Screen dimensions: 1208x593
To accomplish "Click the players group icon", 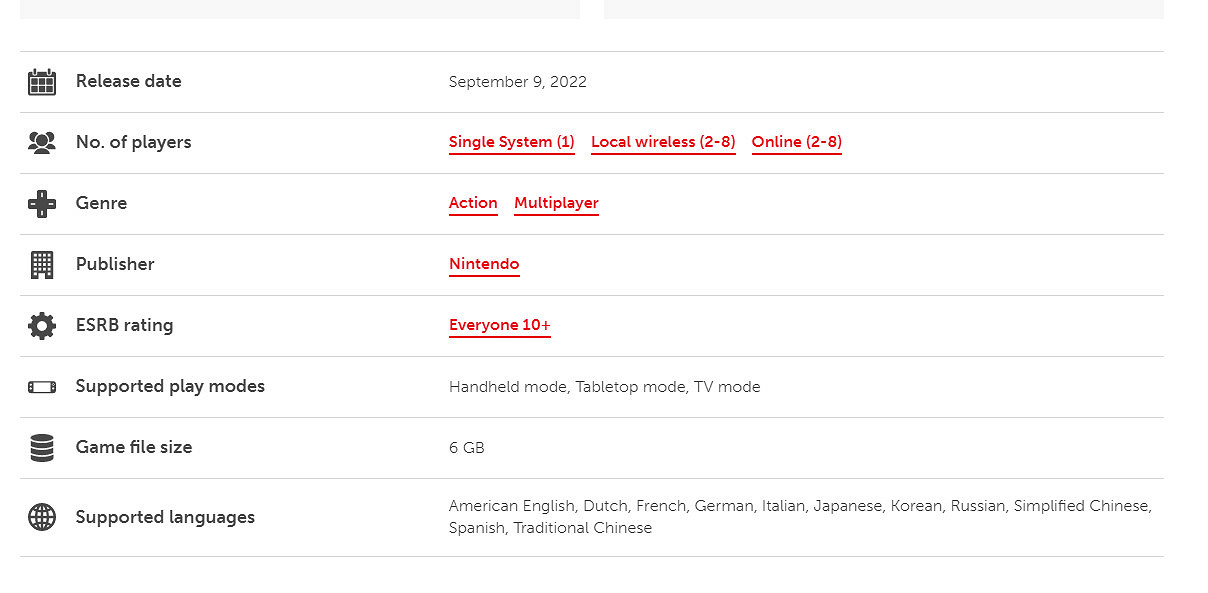I will pyautogui.click(x=42, y=143).
